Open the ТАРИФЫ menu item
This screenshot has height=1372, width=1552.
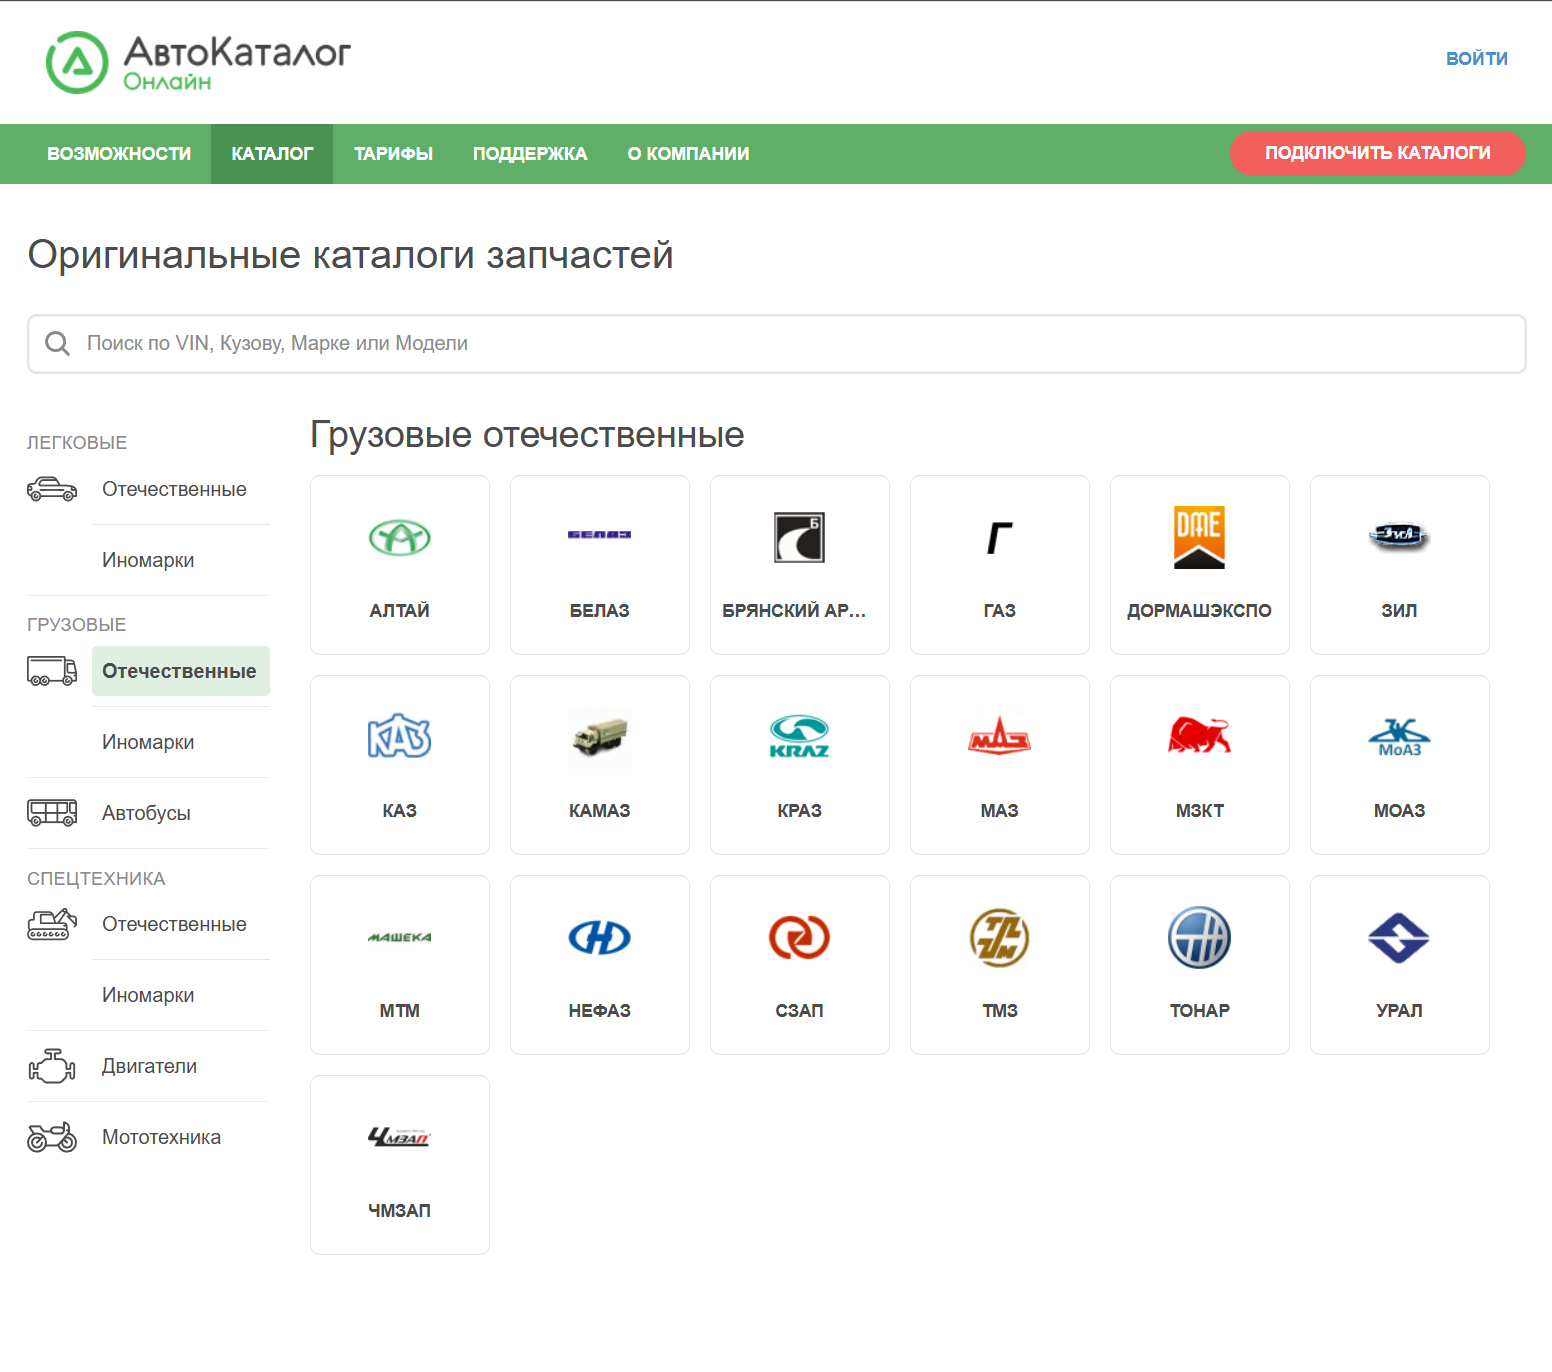point(393,154)
